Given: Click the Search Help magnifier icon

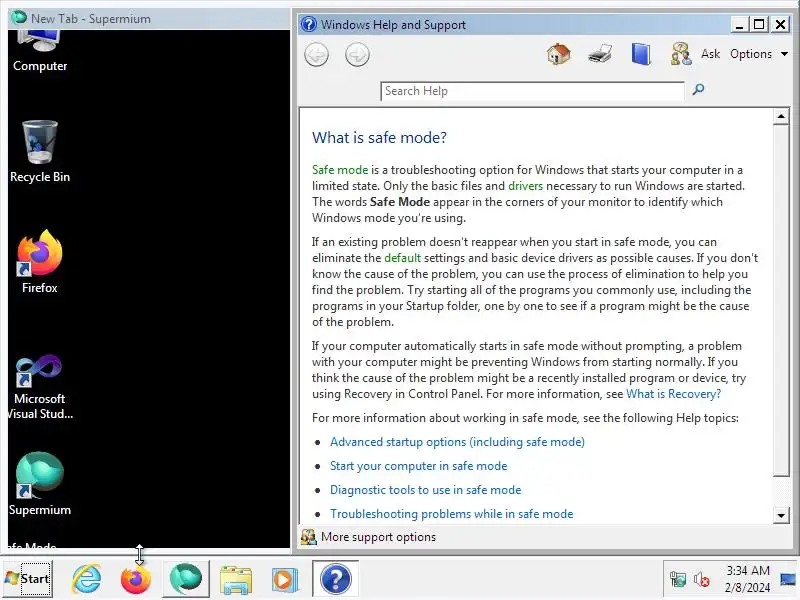Looking at the screenshot, I should pos(698,90).
